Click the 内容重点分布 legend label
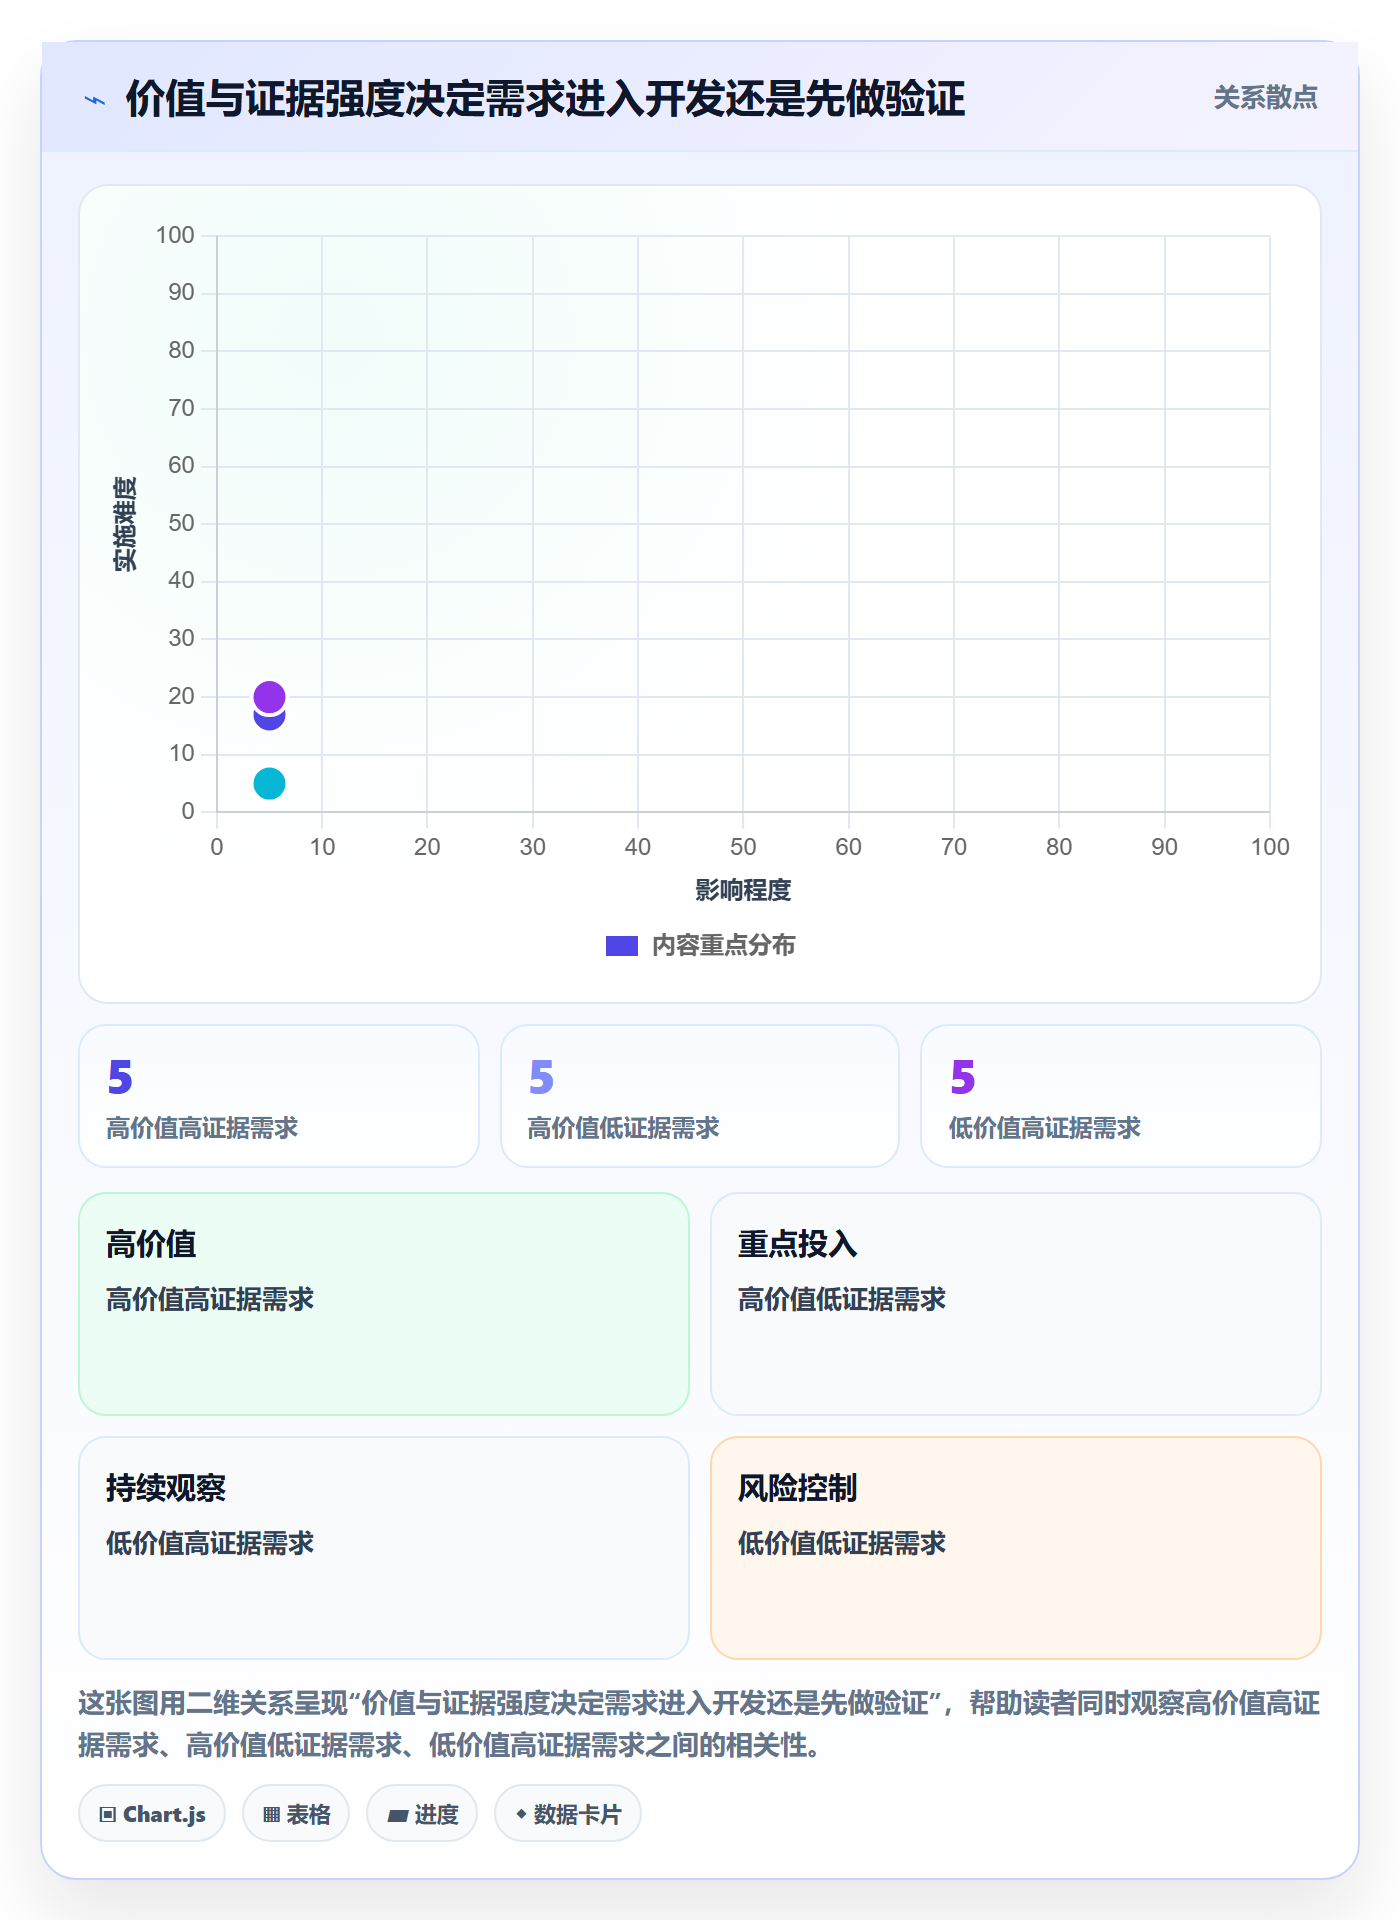The height and width of the screenshot is (1920, 1400). pyautogui.click(x=723, y=946)
